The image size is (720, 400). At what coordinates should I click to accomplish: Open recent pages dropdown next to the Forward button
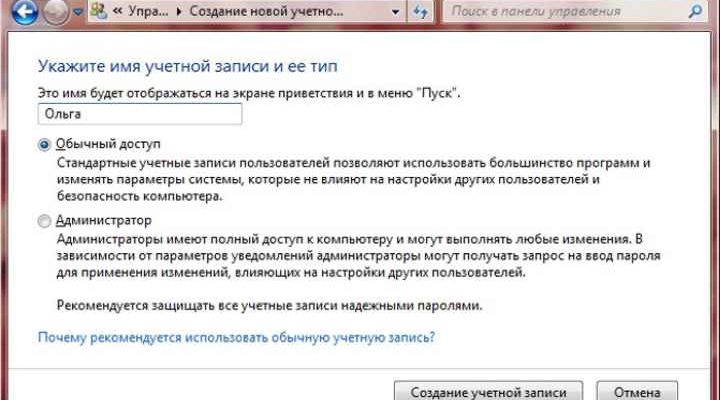pyautogui.click(x=78, y=12)
